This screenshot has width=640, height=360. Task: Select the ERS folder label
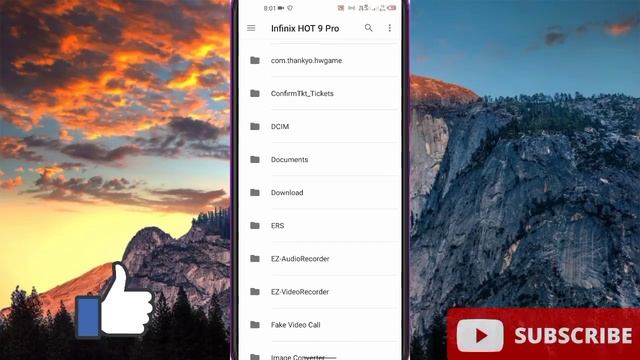tap(278, 226)
